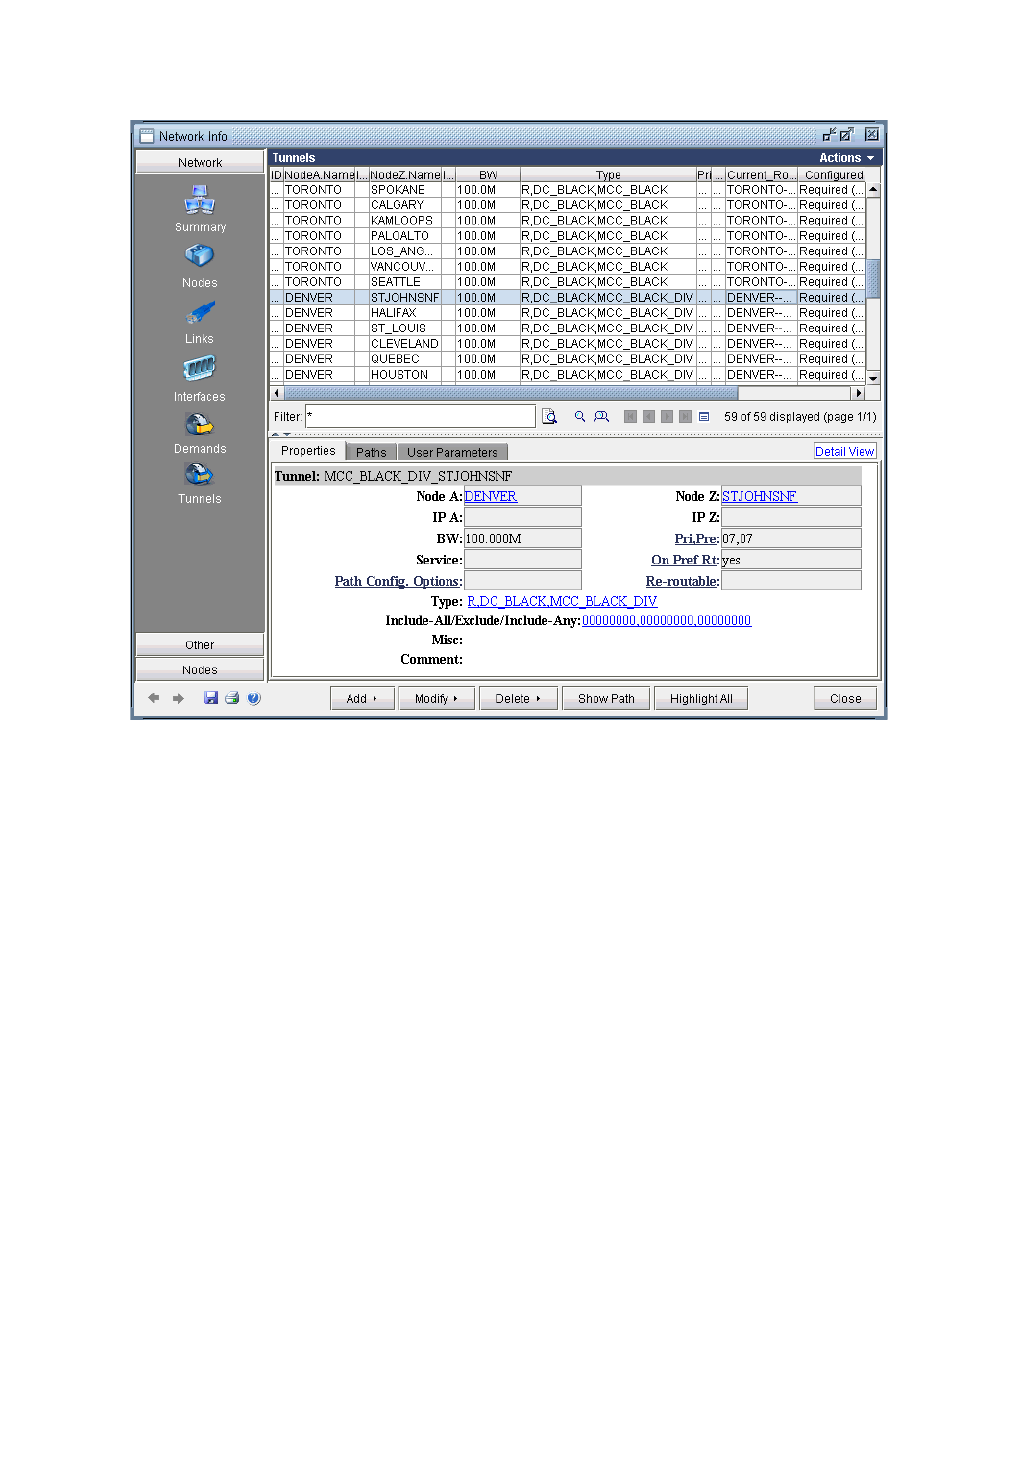The width and height of the screenshot is (1011, 1484).
Task: Switch to the Properties tab
Action: point(308,451)
